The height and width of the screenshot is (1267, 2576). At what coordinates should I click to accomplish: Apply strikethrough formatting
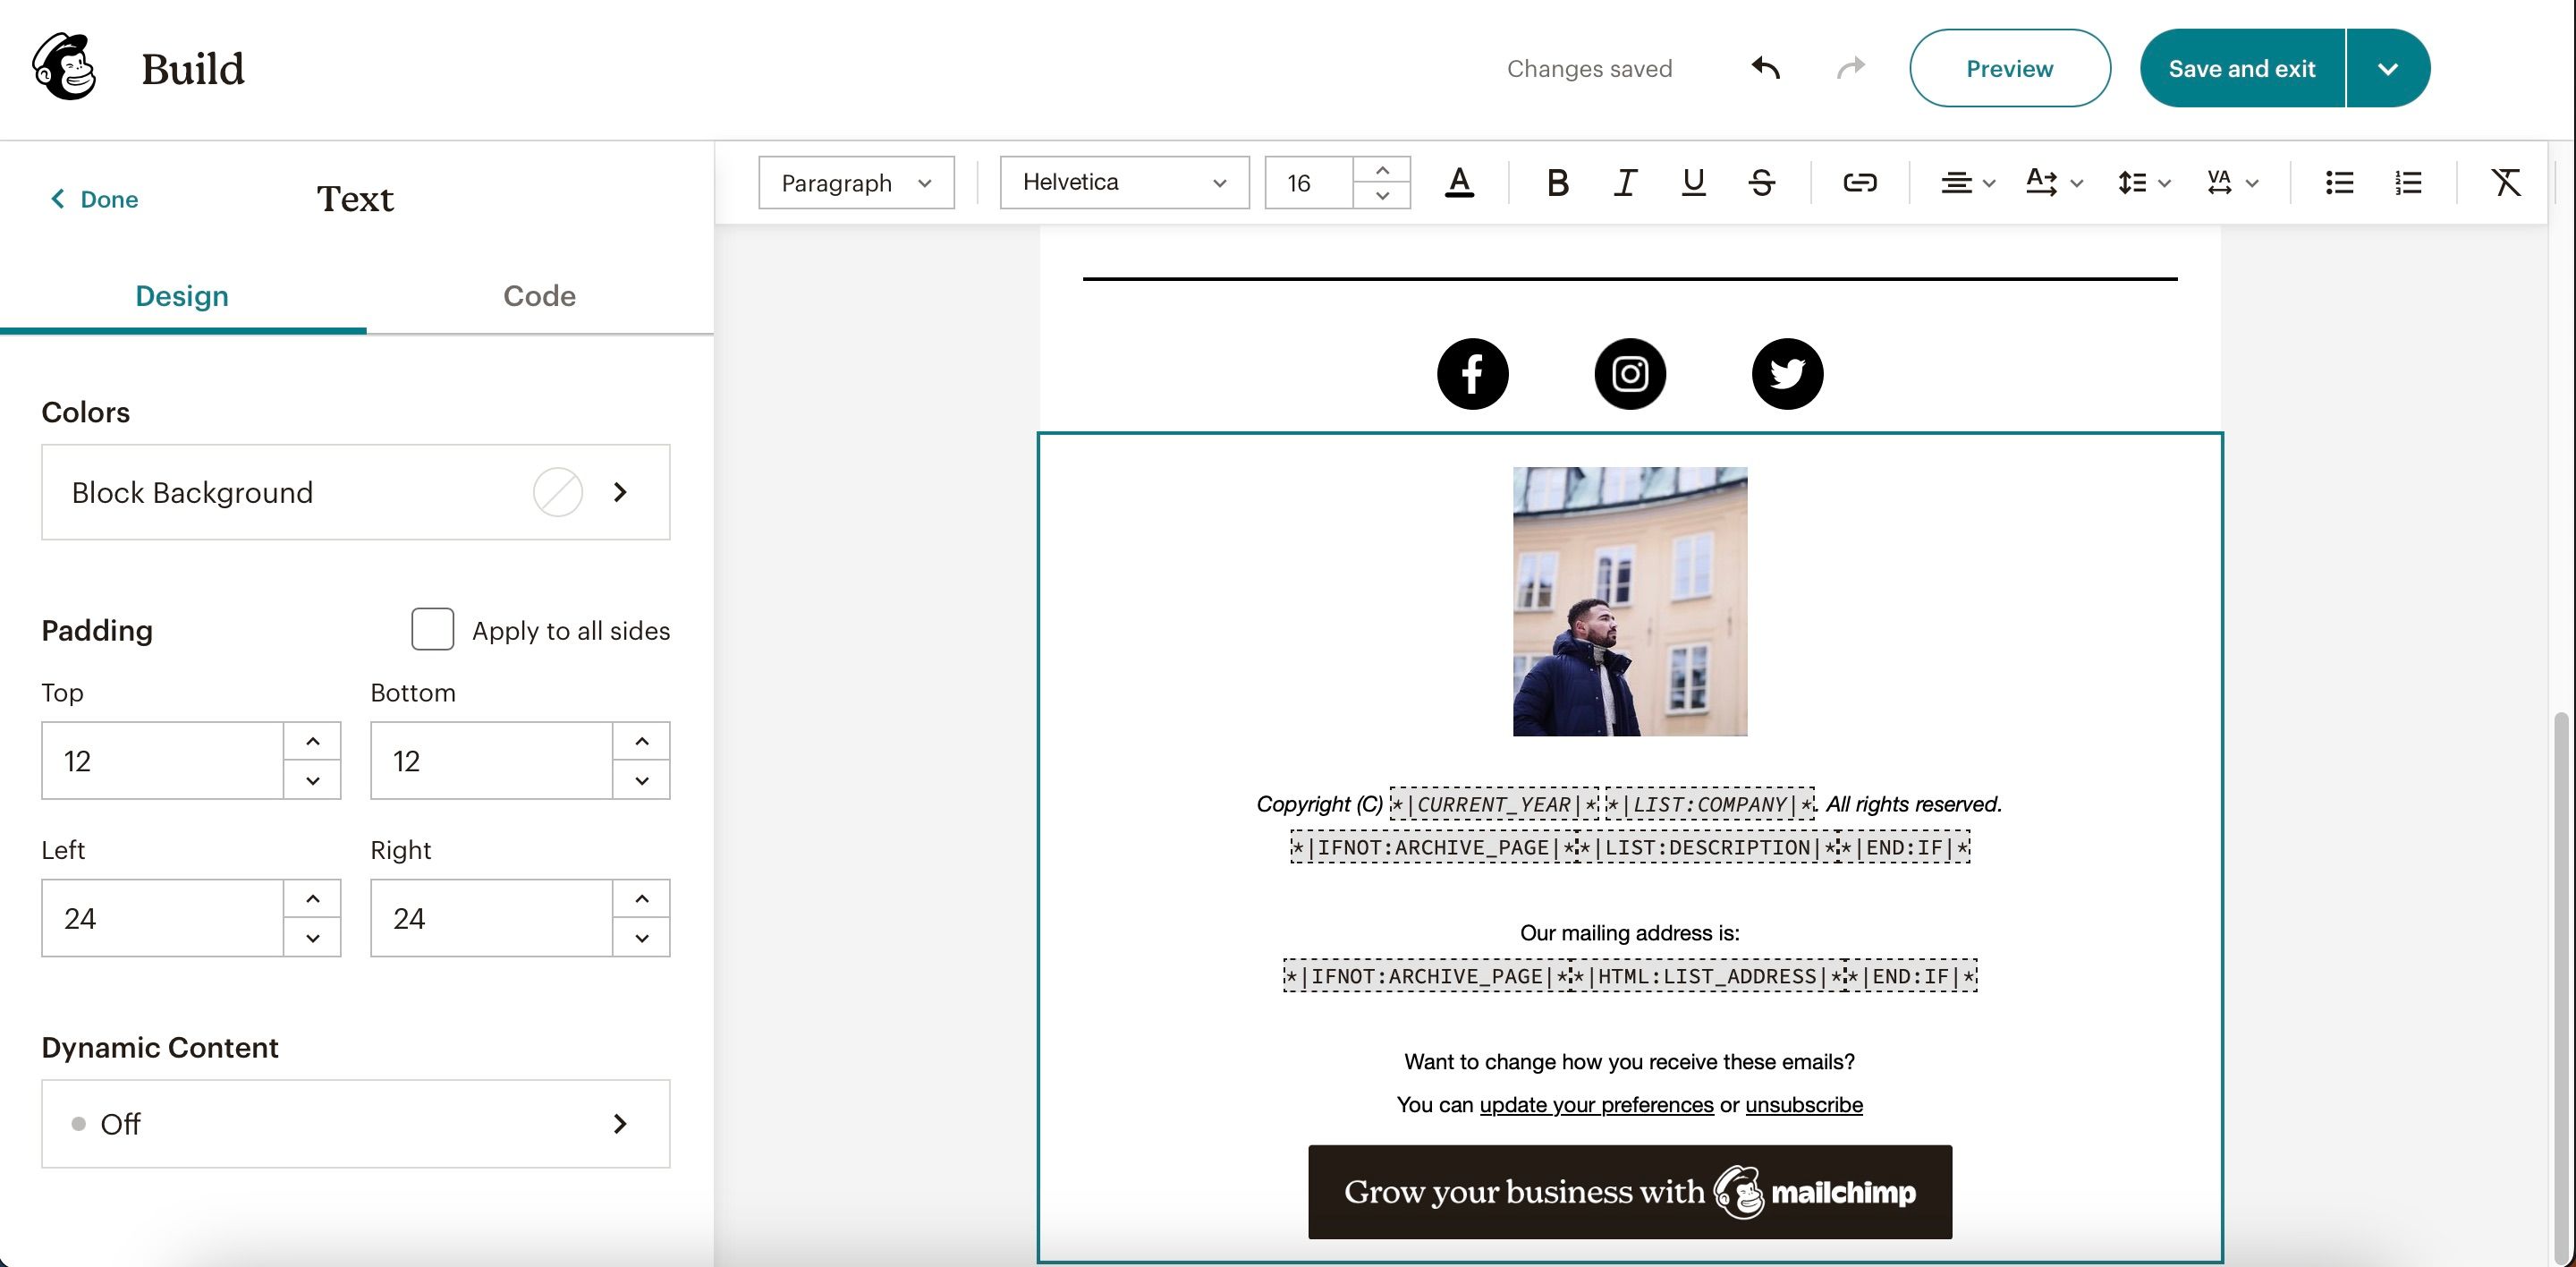(1761, 182)
